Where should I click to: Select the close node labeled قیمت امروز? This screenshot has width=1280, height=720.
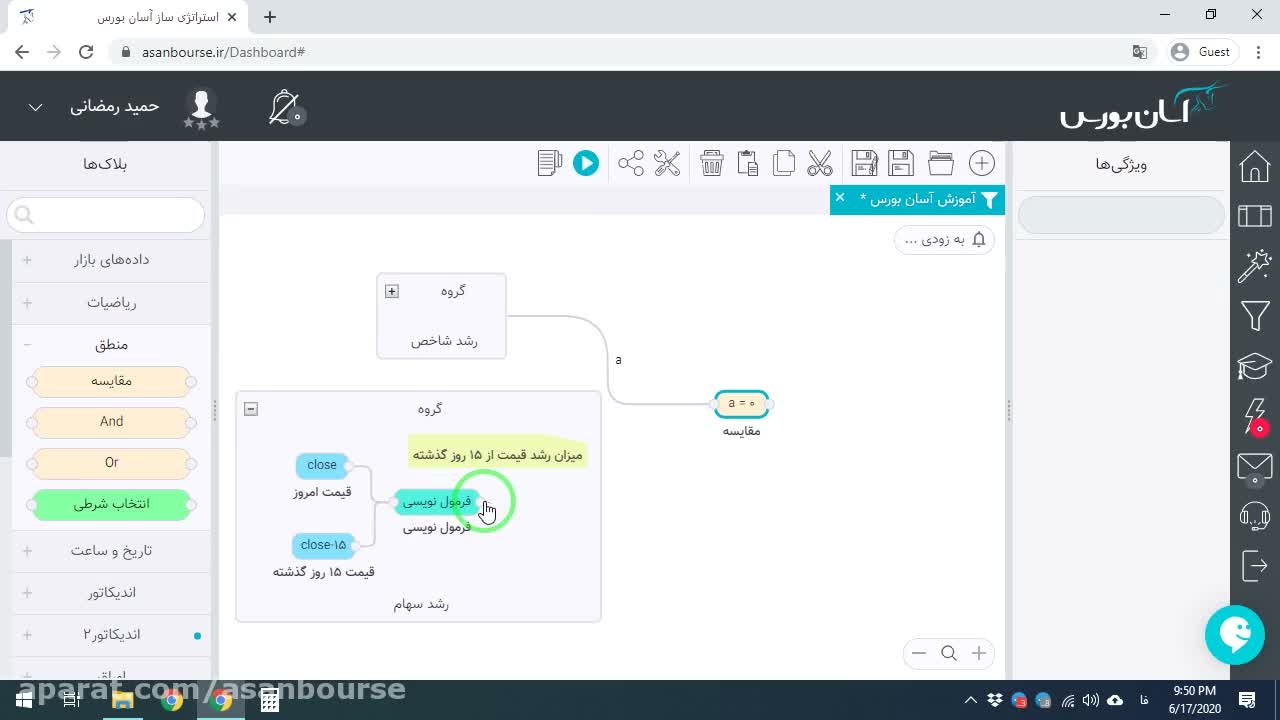coord(322,465)
